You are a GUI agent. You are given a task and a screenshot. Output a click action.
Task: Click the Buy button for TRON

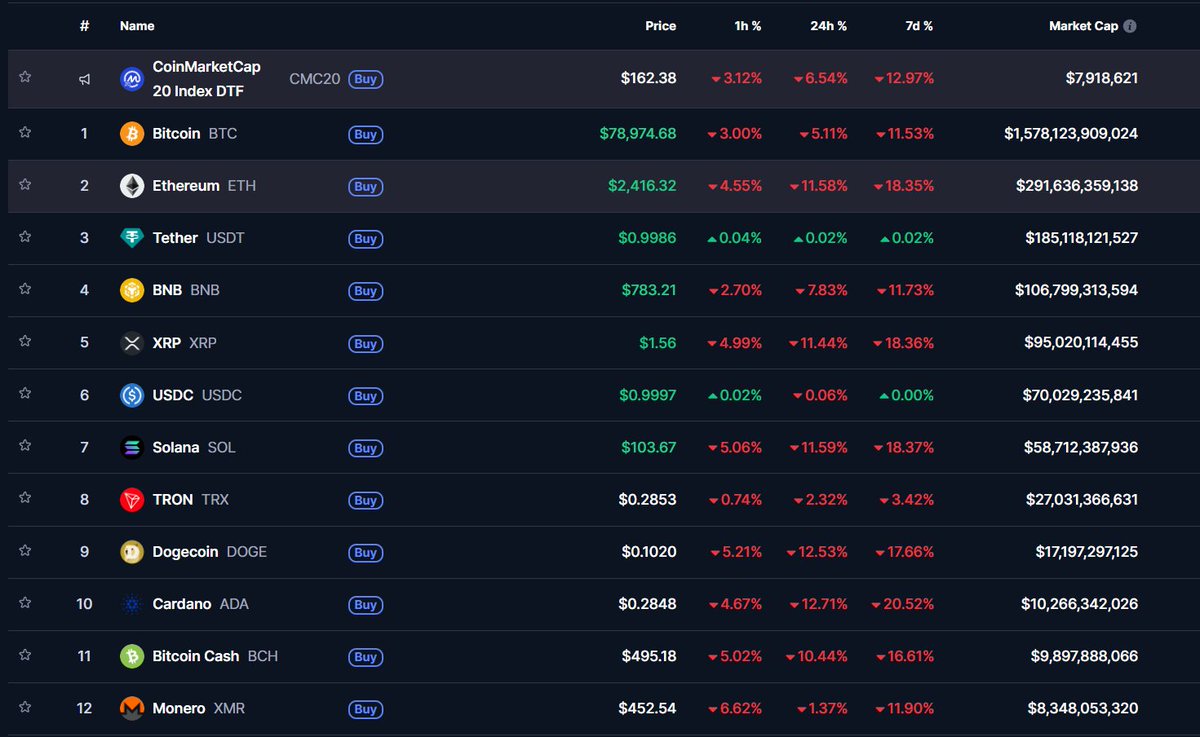[366, 500]
